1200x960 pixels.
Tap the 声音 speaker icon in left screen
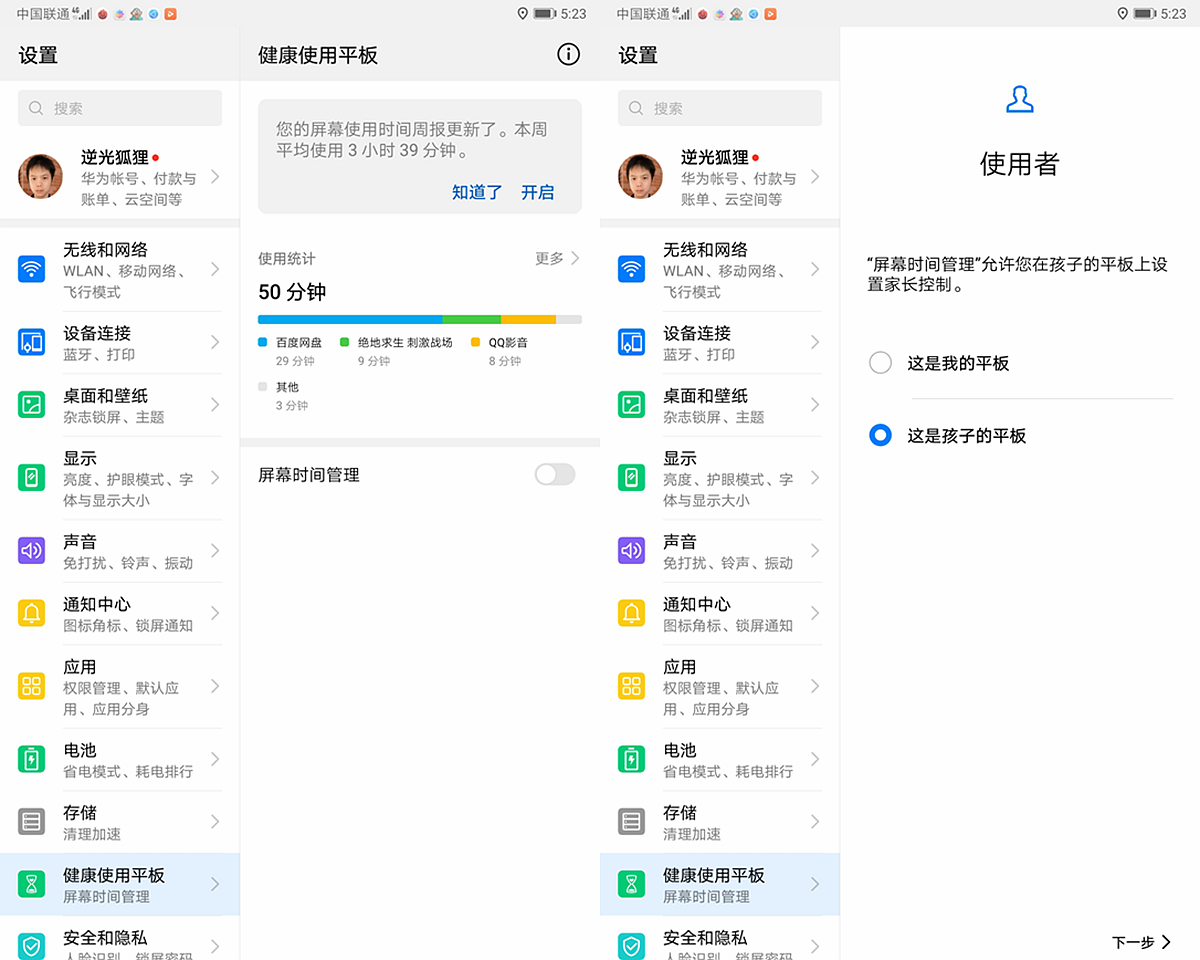31,550
